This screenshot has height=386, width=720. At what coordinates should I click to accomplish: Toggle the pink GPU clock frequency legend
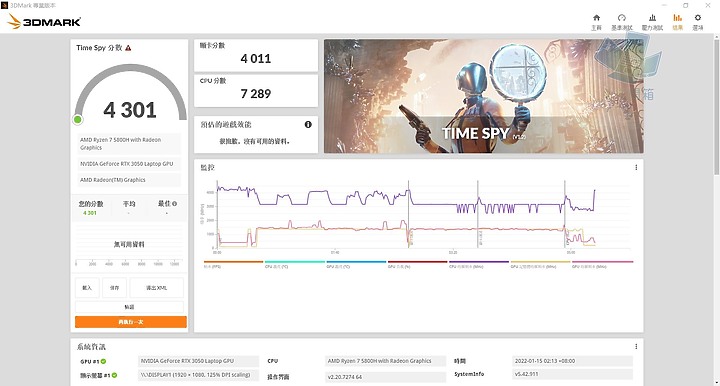tap(602, 264)
